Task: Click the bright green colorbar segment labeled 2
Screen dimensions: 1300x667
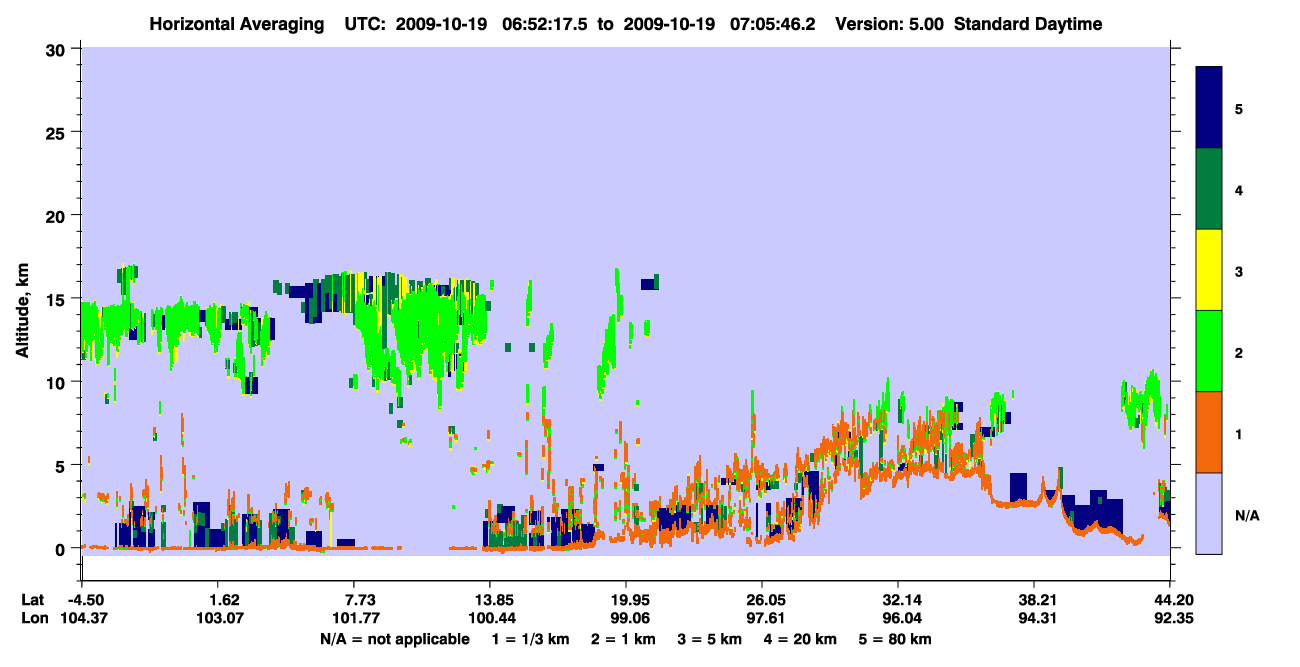Action: [1209, 351]
